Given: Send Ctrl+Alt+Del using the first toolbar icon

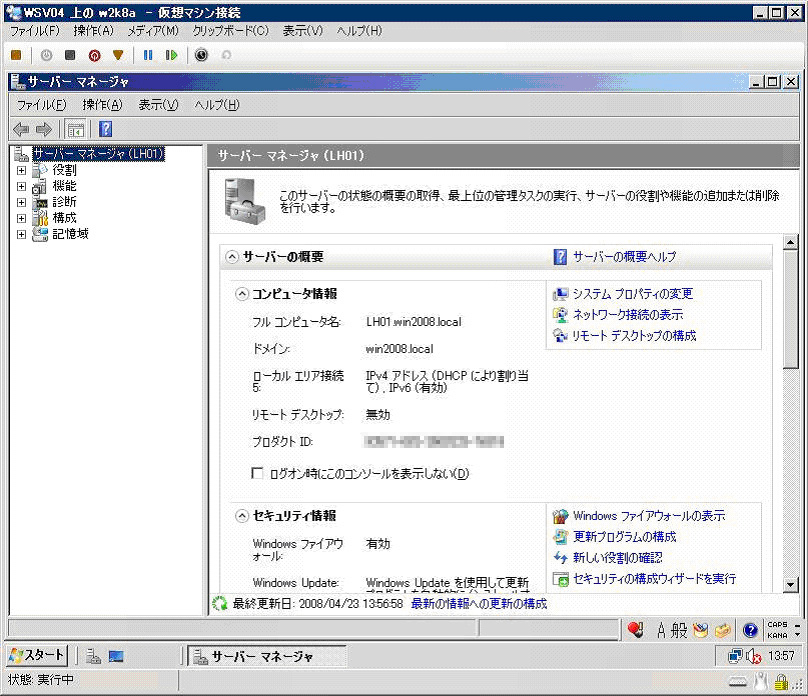Looking at the screenshot, I should pos(15,55).
